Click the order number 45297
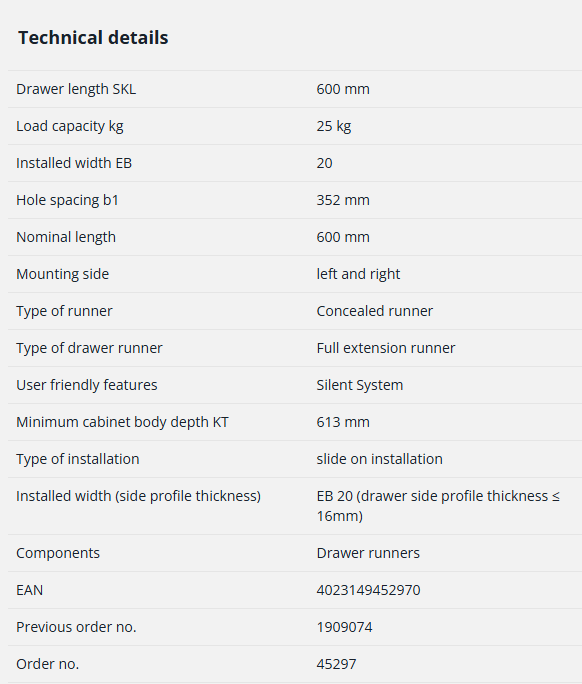The image size is (582, 684). [x=336, y=664]
